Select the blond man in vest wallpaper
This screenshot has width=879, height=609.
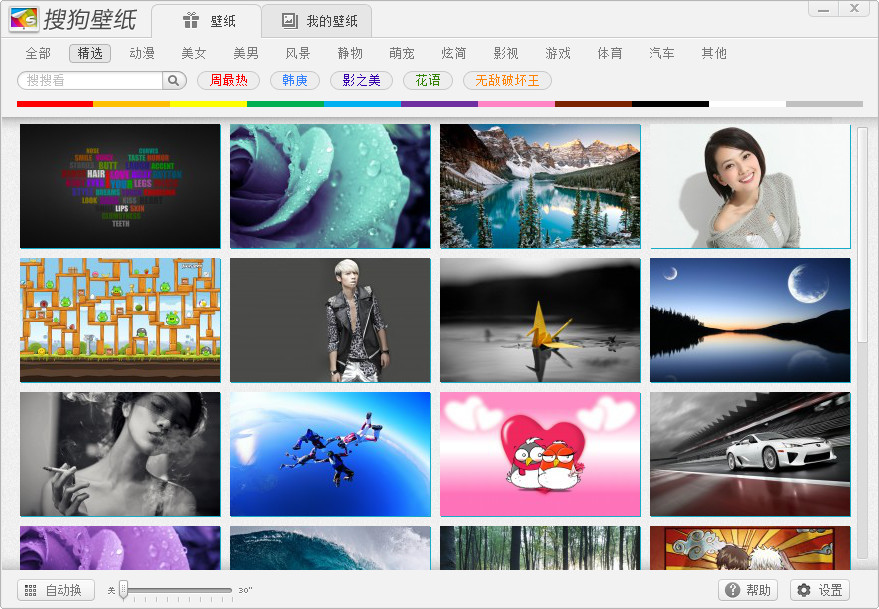pos(330,320)
